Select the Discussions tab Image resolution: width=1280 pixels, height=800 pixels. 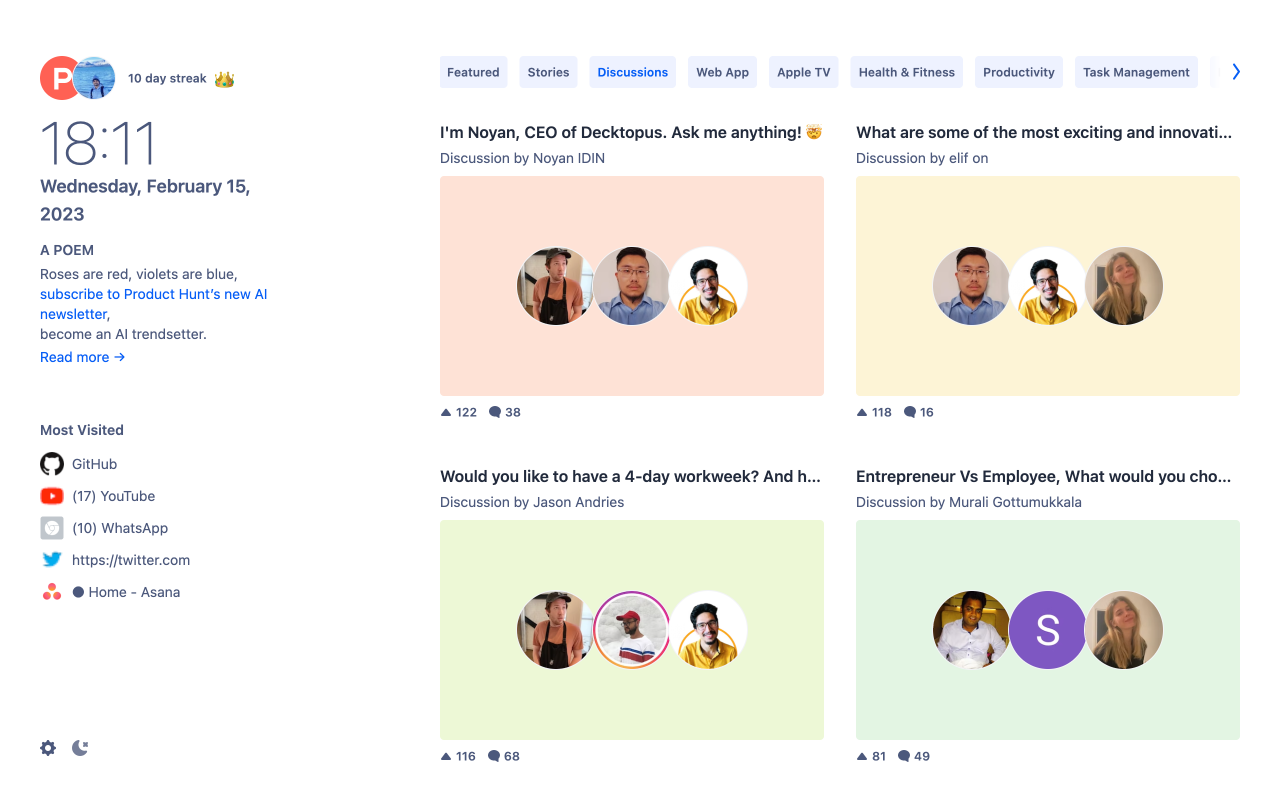633,72
